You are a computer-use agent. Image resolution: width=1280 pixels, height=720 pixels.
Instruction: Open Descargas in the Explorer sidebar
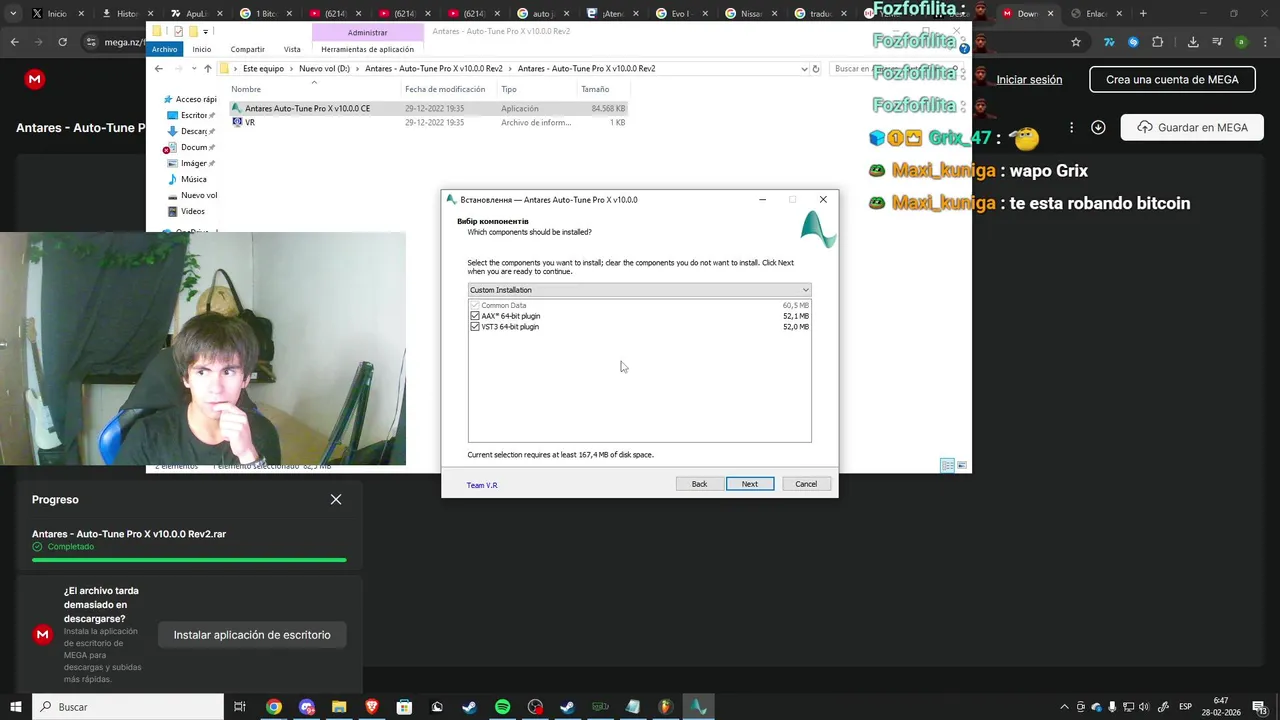coord(192,131)
